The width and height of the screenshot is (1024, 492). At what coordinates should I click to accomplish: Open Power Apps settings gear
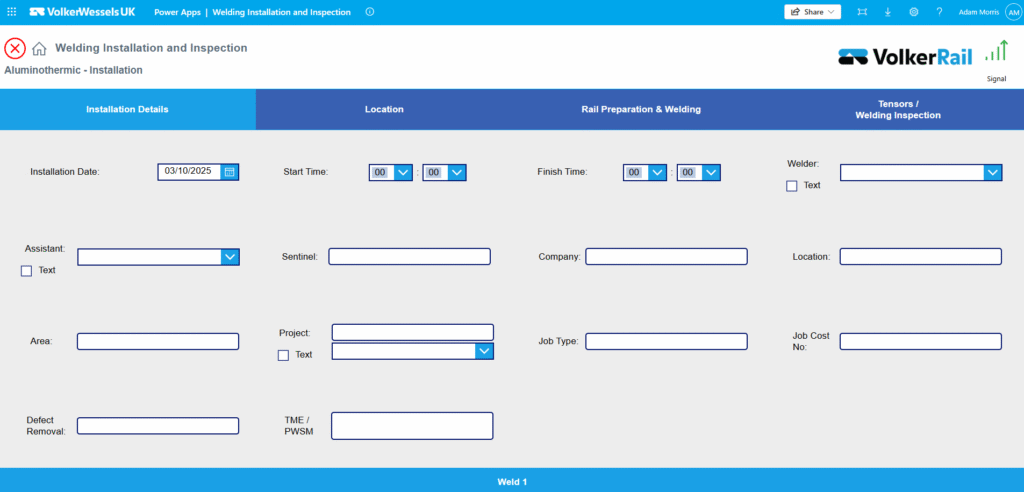[x=914, y=12]
